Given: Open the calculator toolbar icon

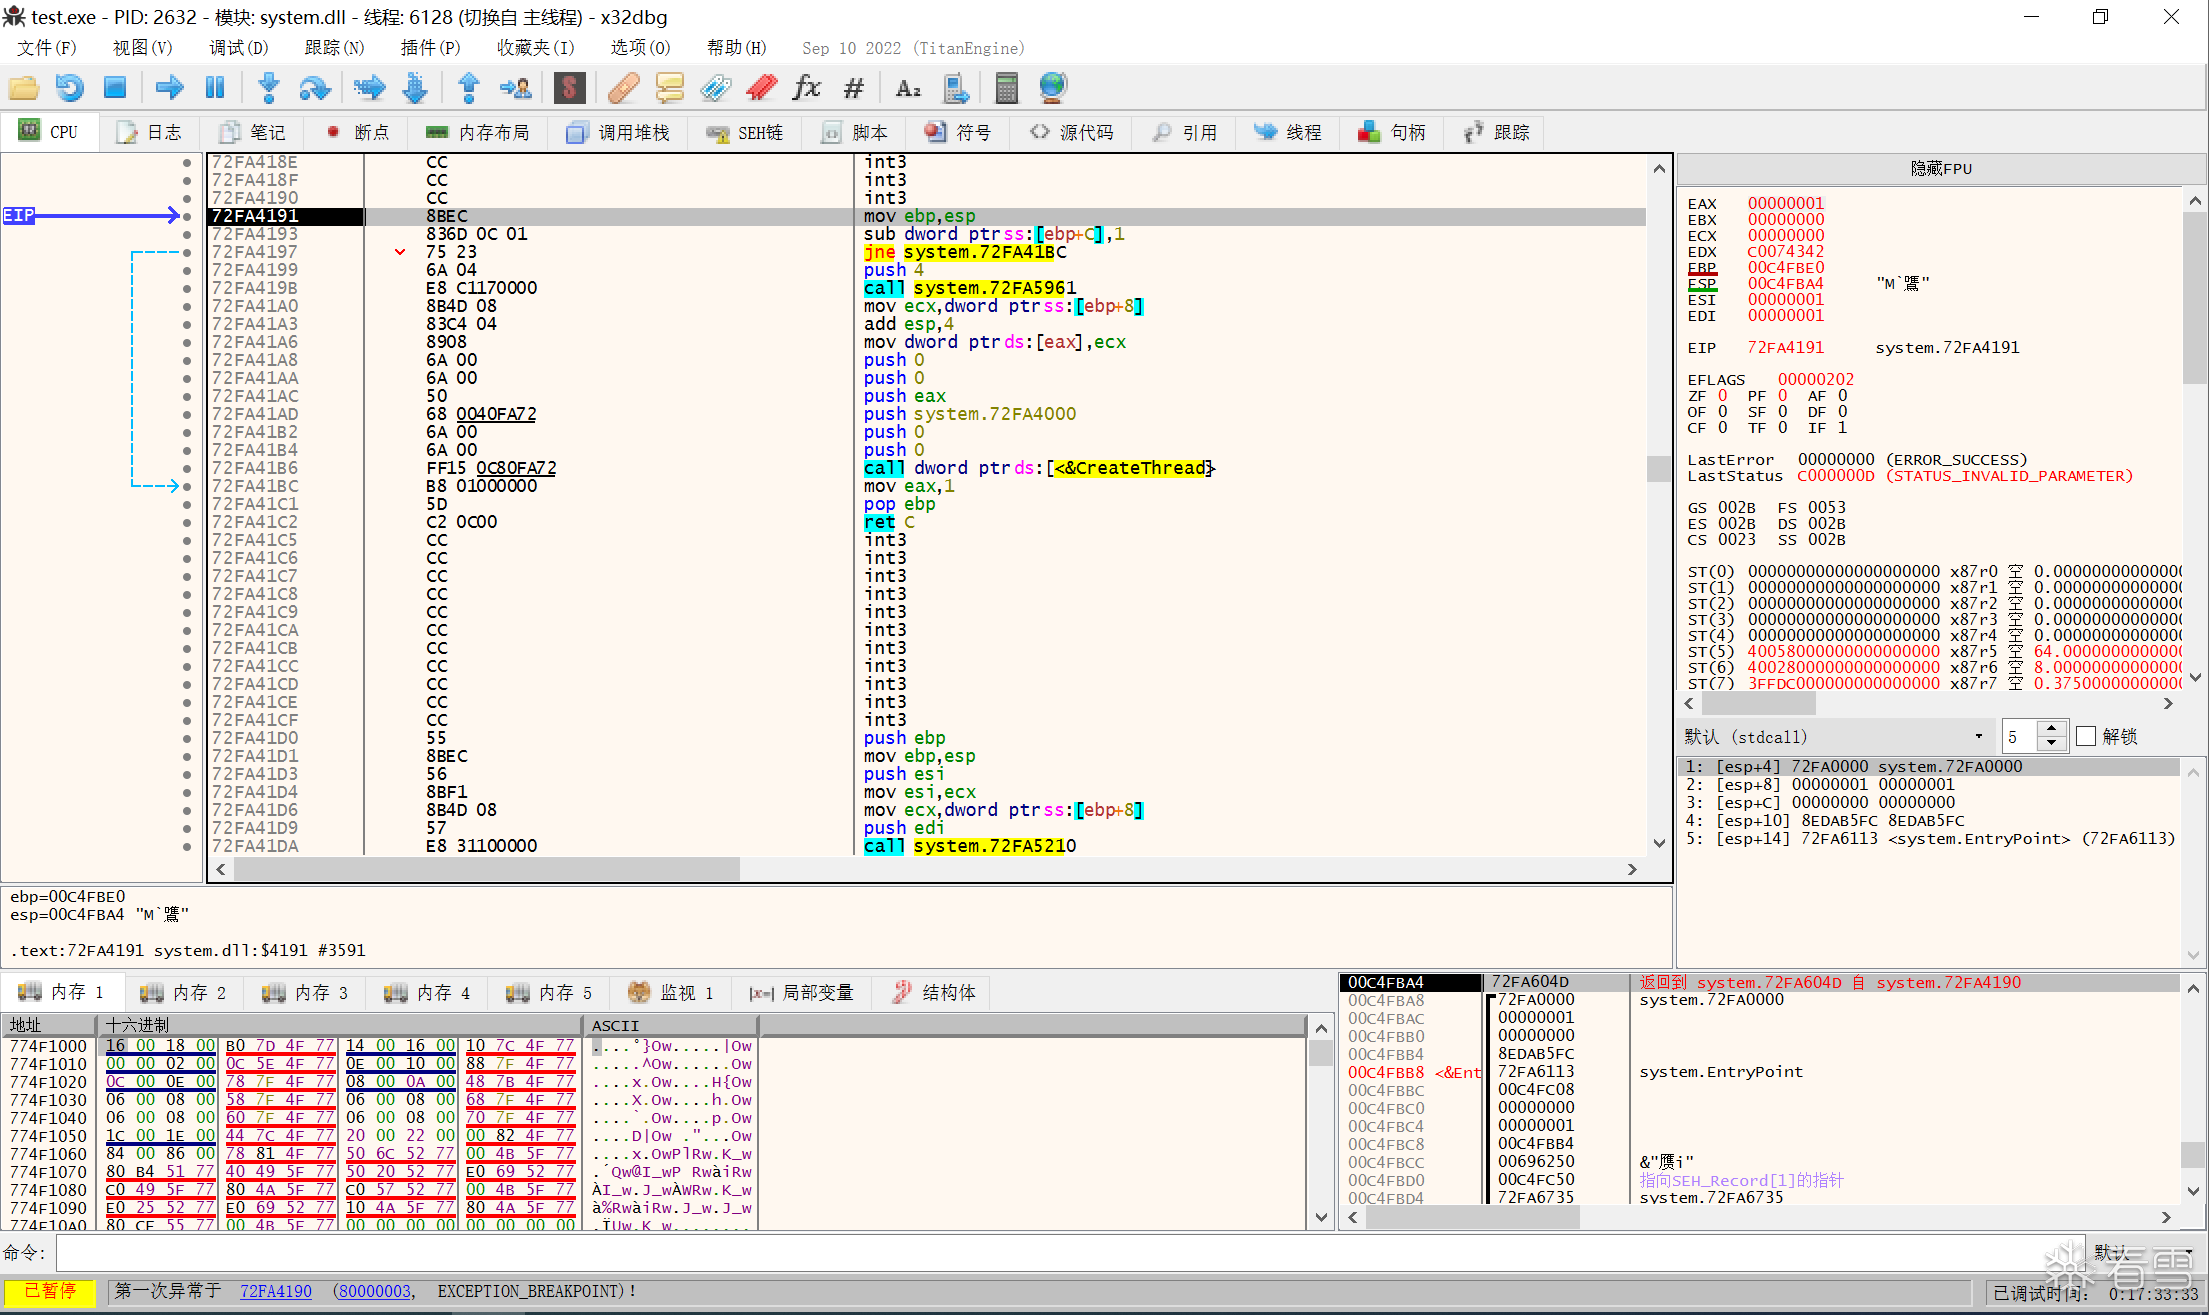Looking at the screenshot, I should coord(1006,88).
